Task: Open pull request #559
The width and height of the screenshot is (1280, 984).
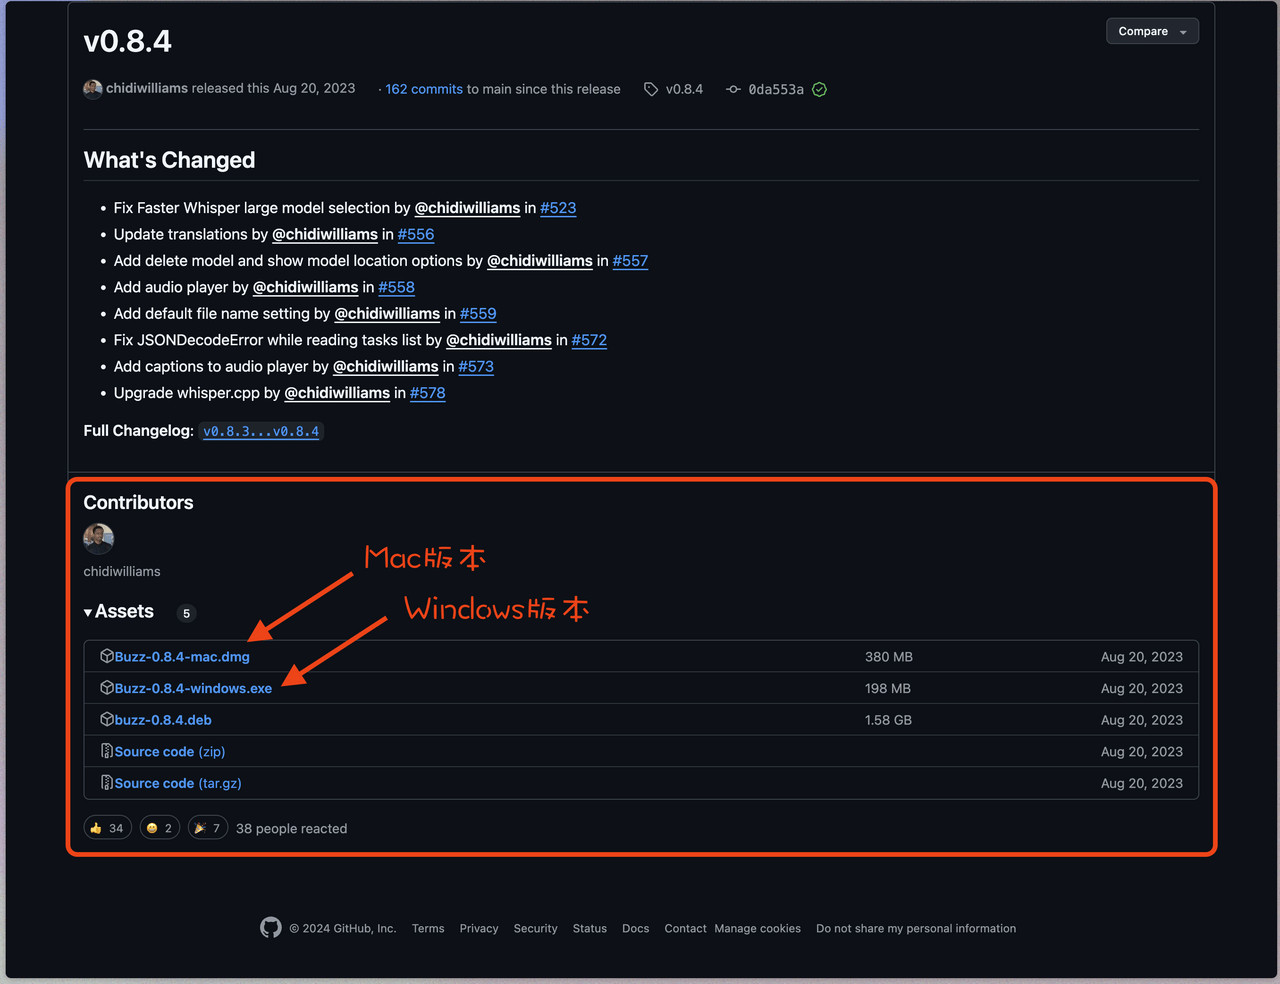Action: [478, 313]
